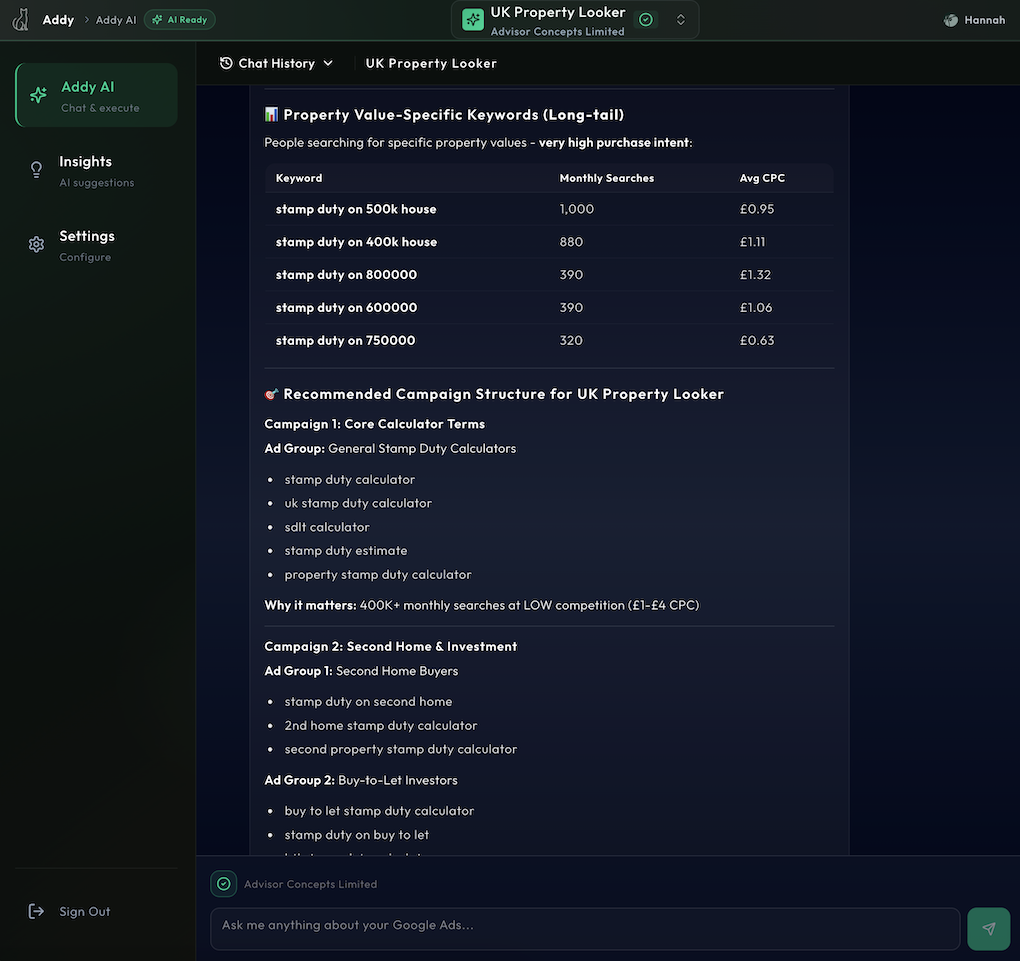The image size is (1020, 961).
Task: Expand the Chat History dropdown
Action: point(276,63)
